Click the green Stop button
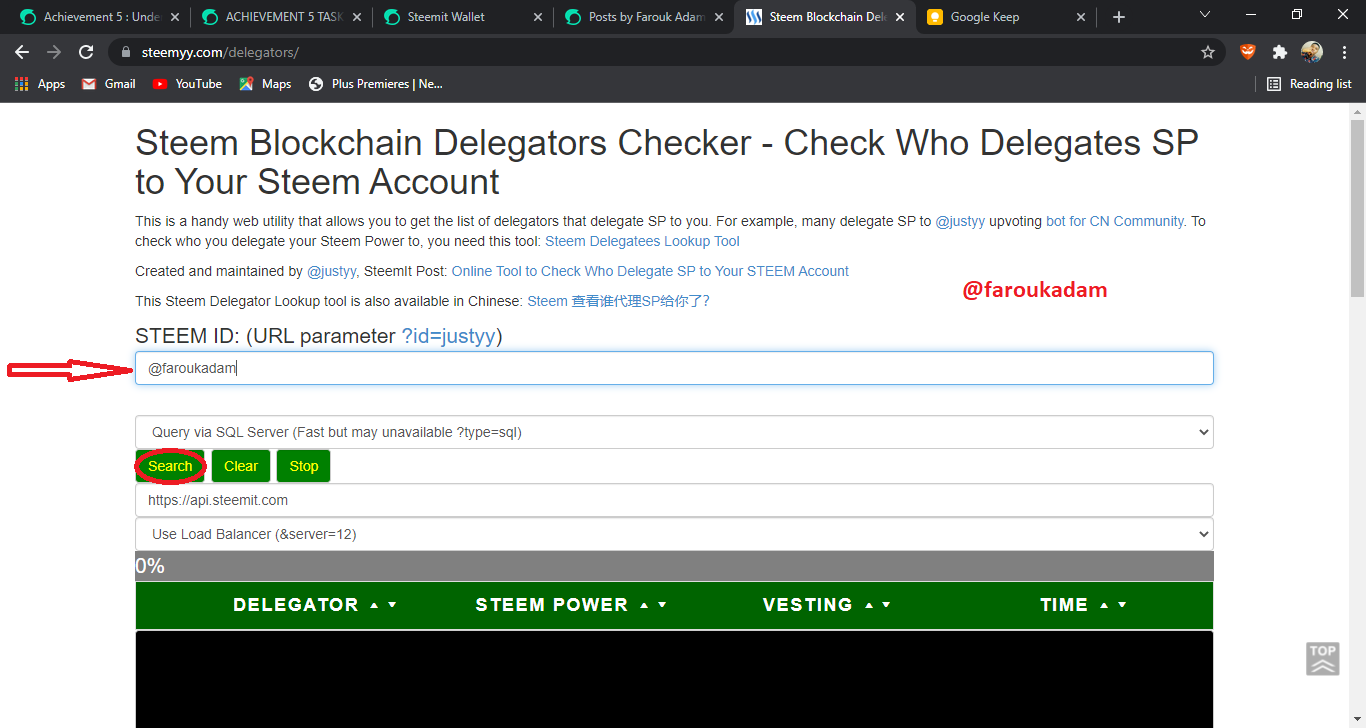The height and width of the screenshot is (728, 1366). click(304, 466)
